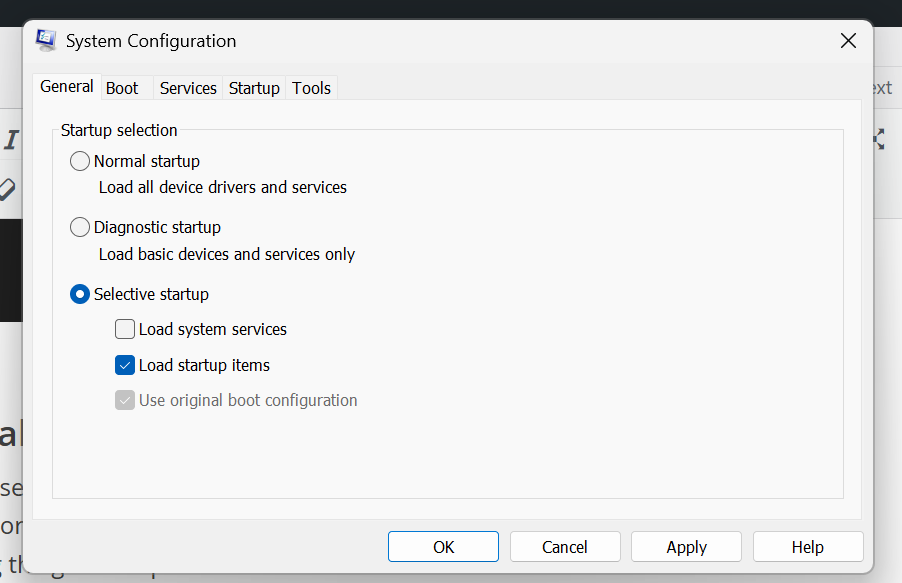Click the System Configuration title bar icon
The height and width of the screenshot is (583, 902).
[x=46, y=41]
